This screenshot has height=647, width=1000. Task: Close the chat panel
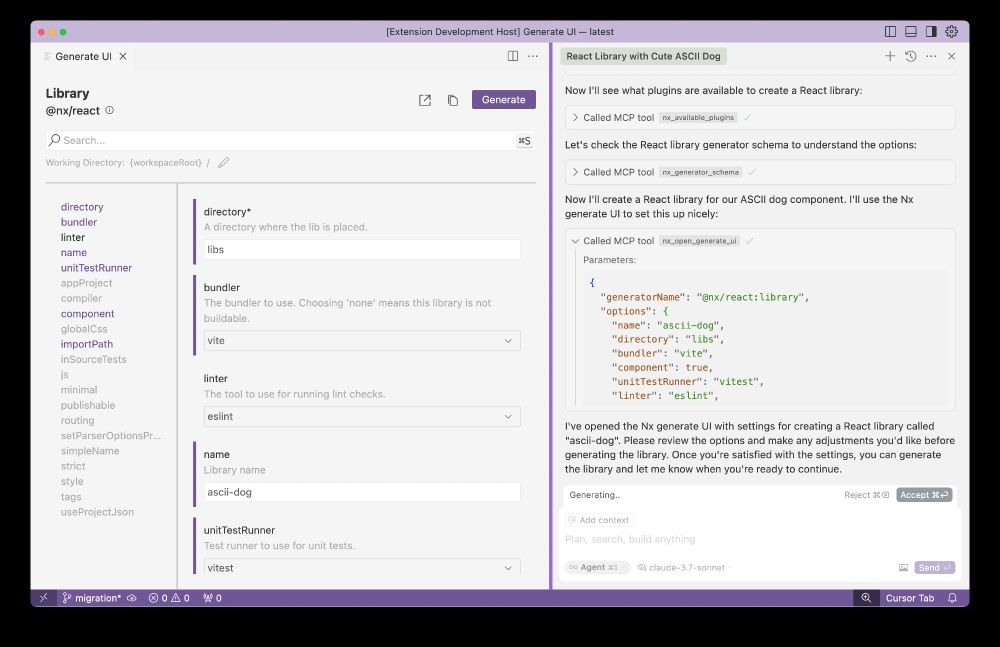pos(952,56)
